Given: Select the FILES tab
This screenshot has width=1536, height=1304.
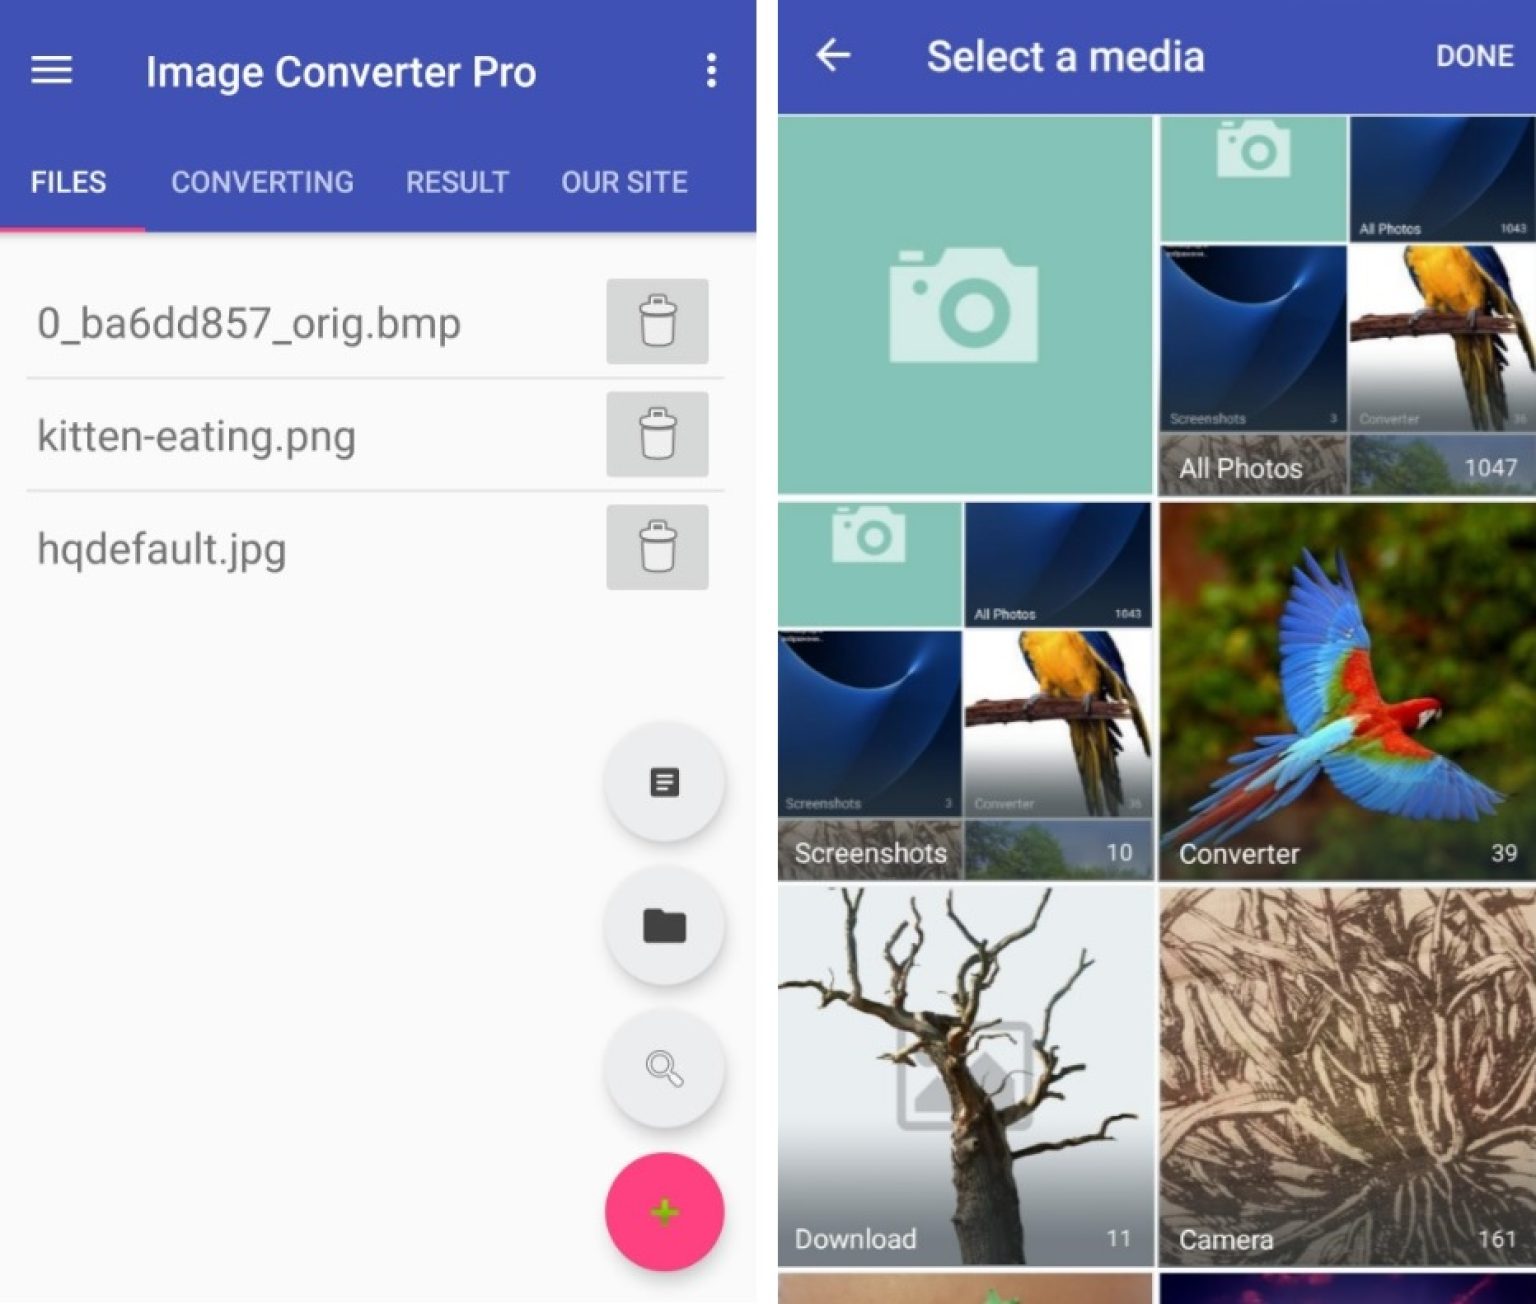Looking at the screenshot, I should (68, 182).
